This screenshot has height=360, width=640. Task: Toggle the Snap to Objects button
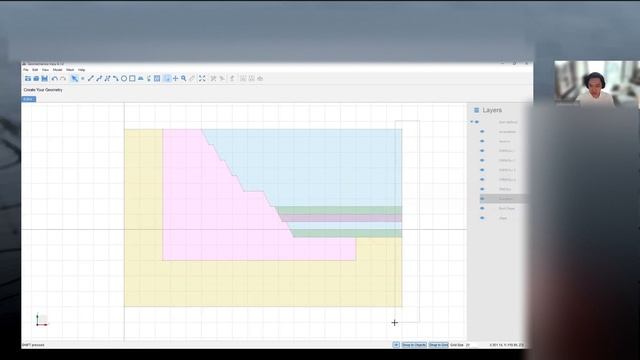(x=414, y=345)
